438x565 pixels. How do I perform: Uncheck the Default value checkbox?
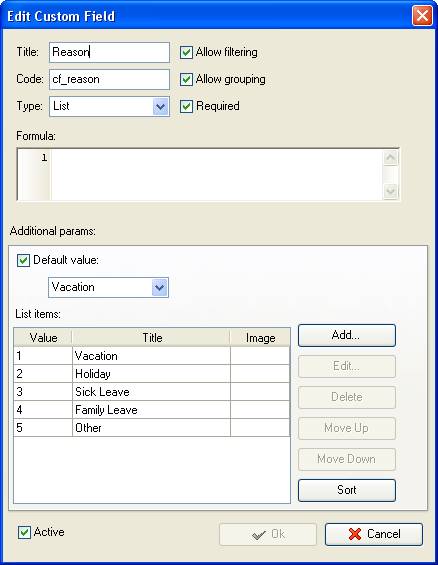(23, 260)
